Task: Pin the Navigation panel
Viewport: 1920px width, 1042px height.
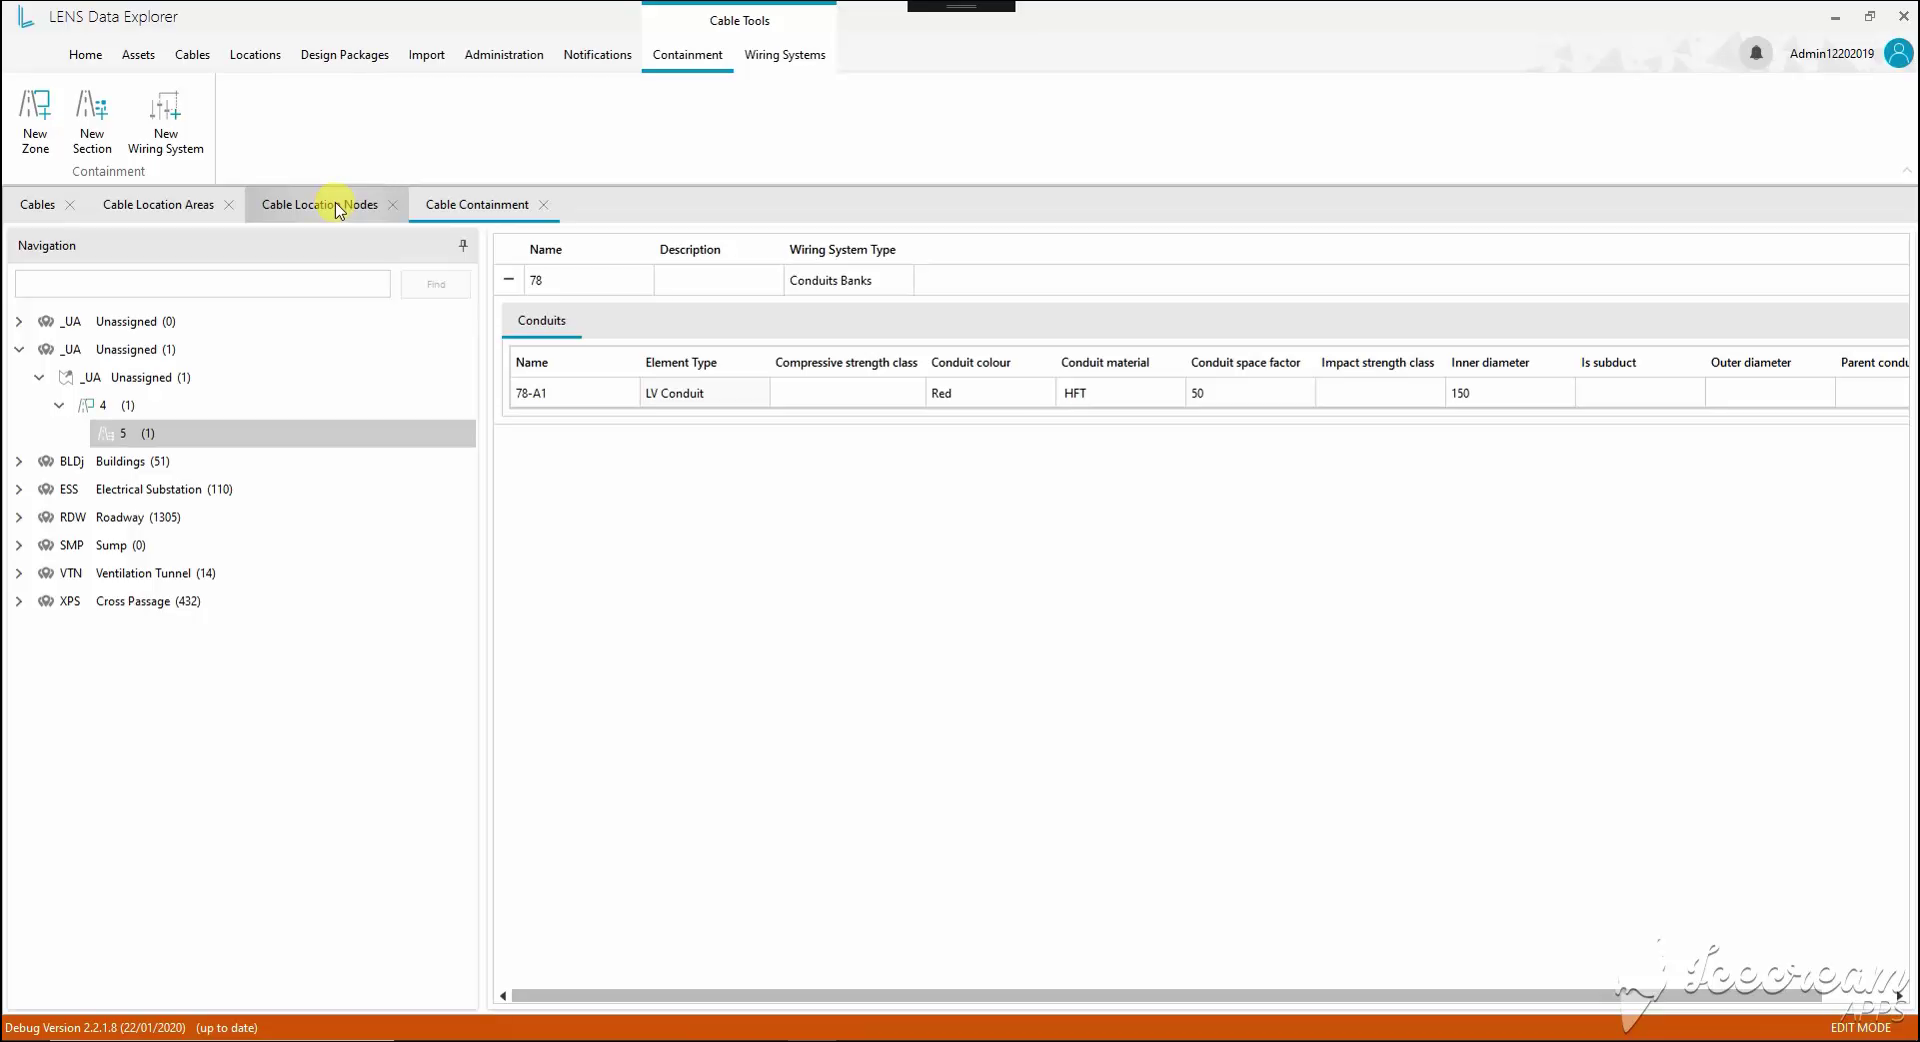Action: point(463,245)
